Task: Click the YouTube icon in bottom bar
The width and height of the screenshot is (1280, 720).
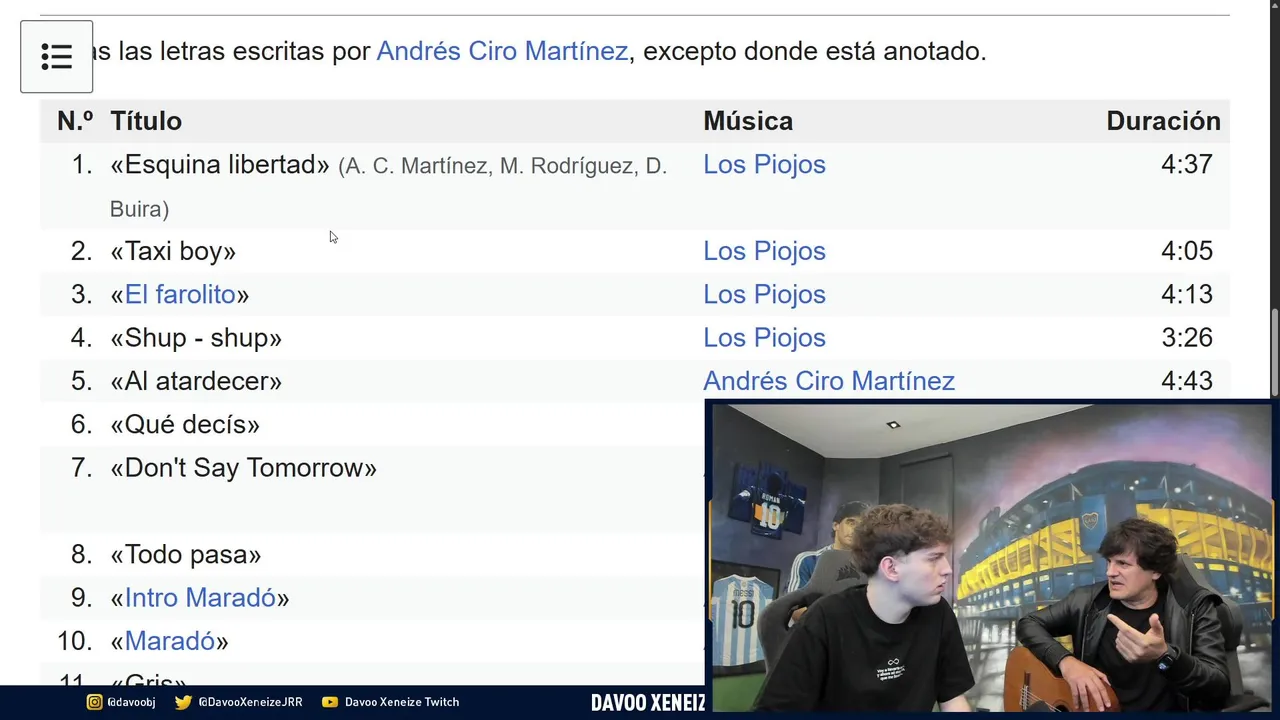Action: pos(330,702)
